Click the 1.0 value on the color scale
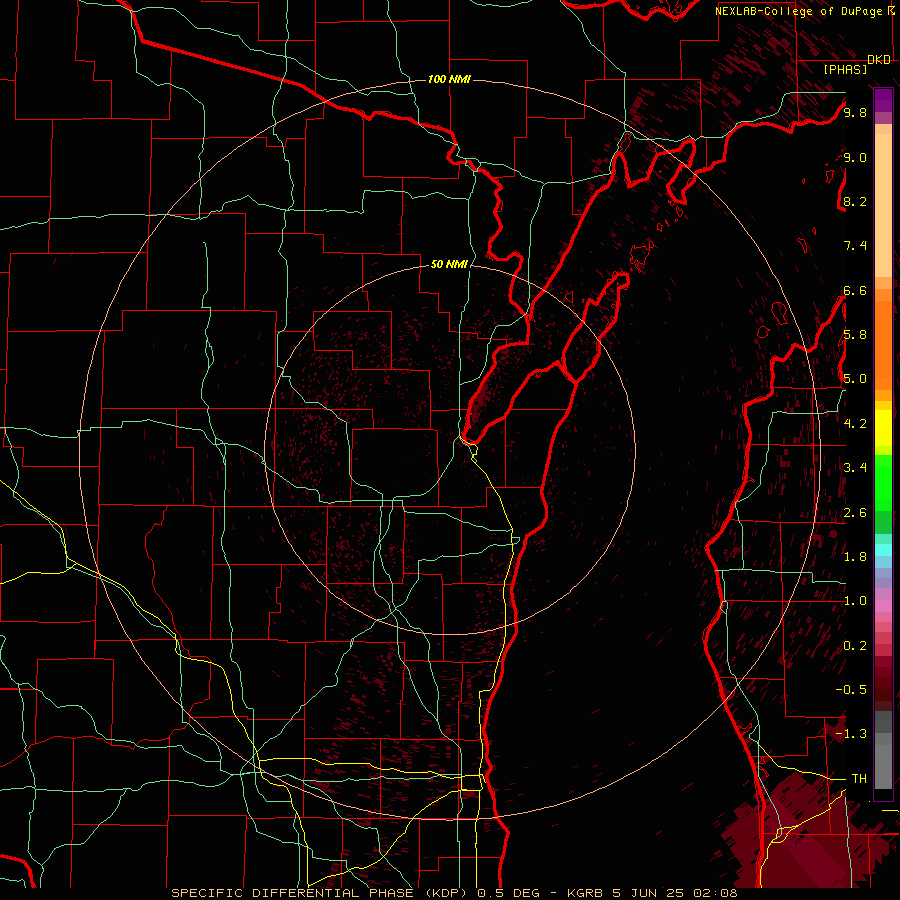 [855, 601]
